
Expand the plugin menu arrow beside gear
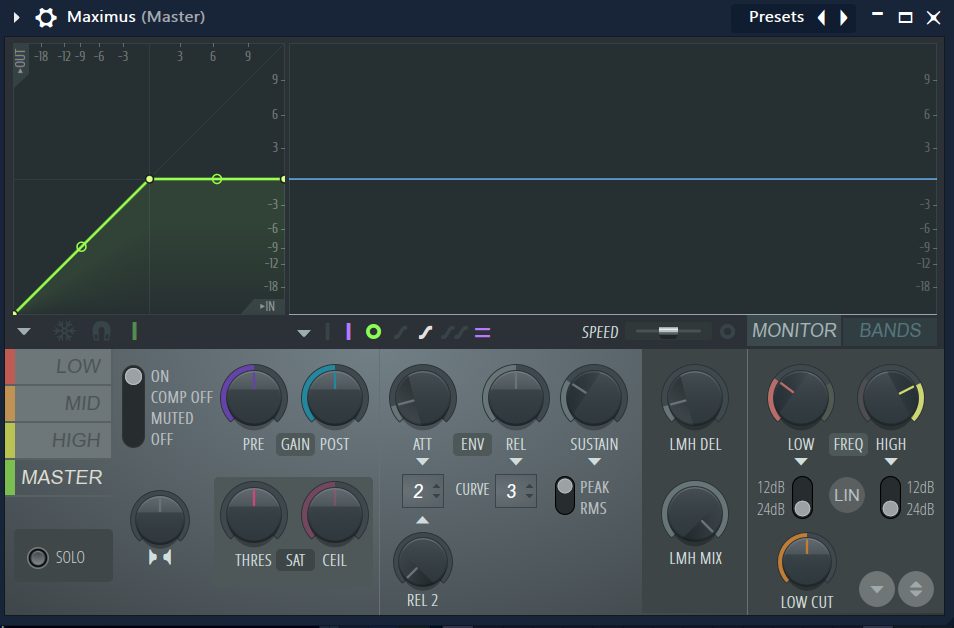pyautogui.click(x=16, y=17)
